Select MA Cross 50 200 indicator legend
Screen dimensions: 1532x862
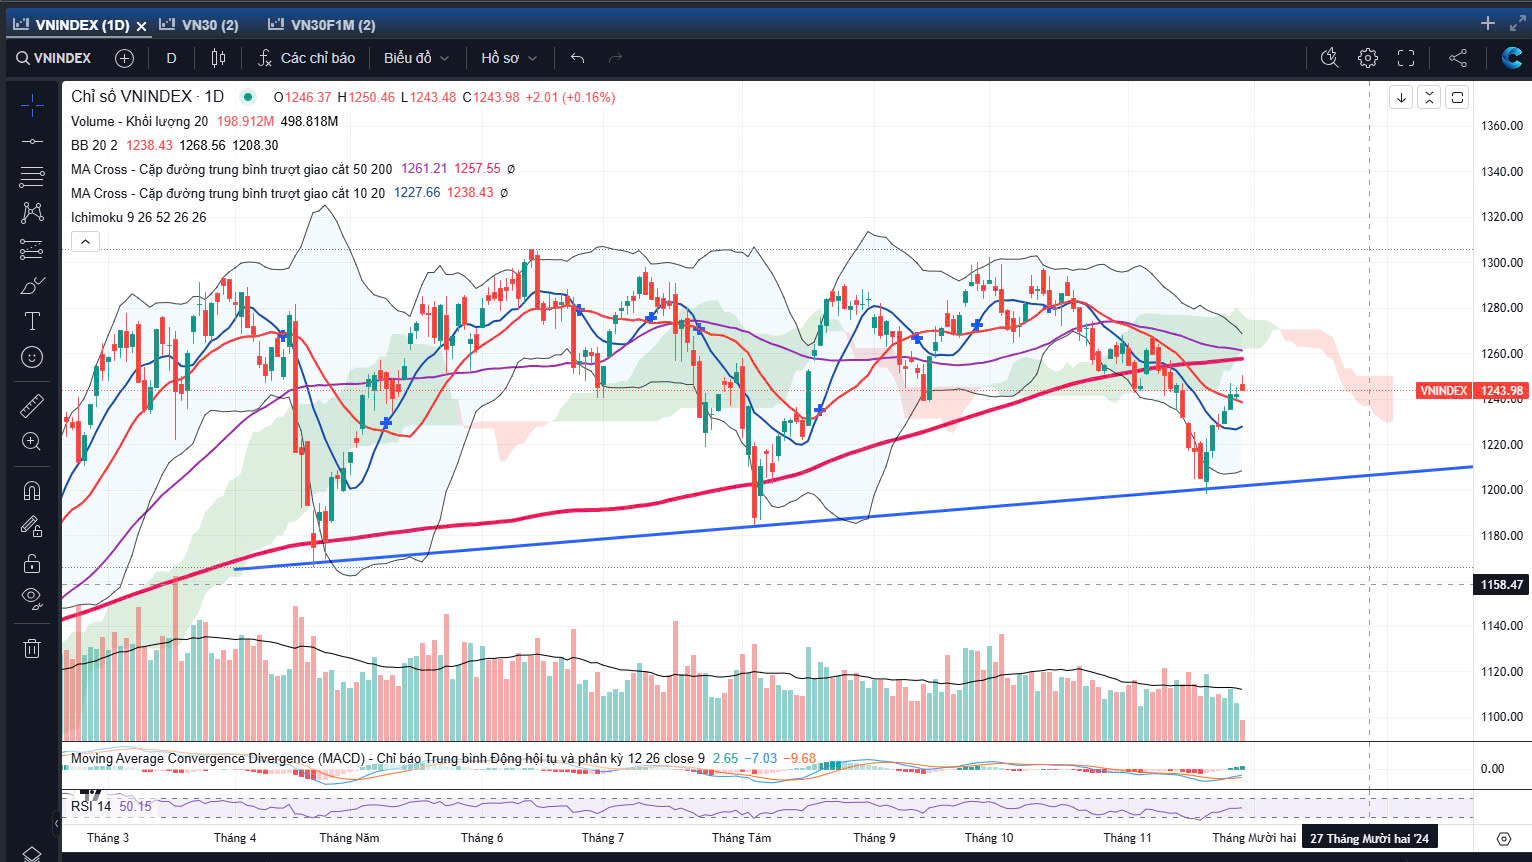(x=231, y=169)
